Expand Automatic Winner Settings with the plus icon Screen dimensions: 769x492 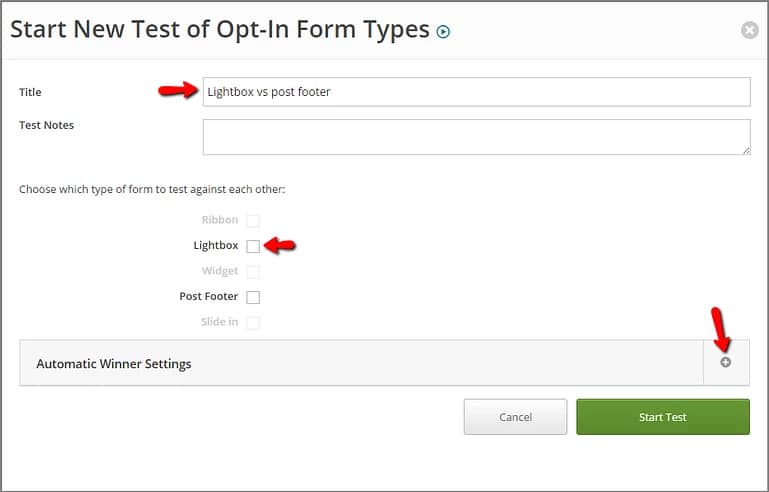point(725,362)
